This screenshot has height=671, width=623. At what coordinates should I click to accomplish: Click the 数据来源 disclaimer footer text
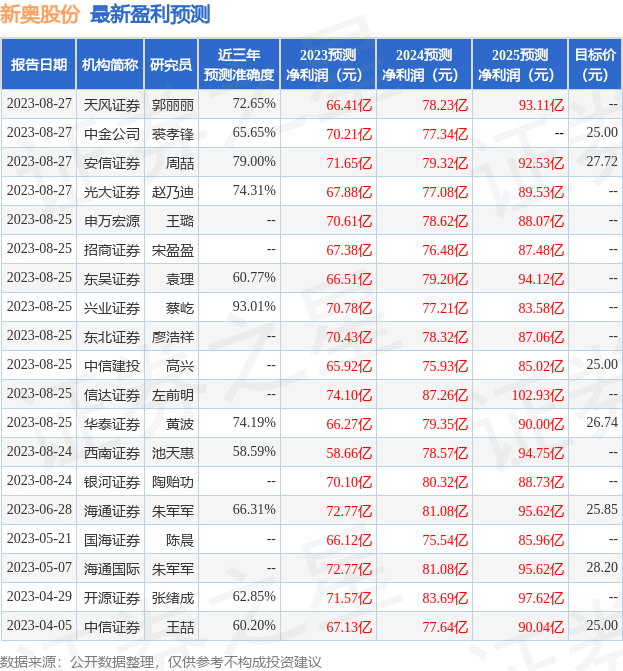(160, 662)
